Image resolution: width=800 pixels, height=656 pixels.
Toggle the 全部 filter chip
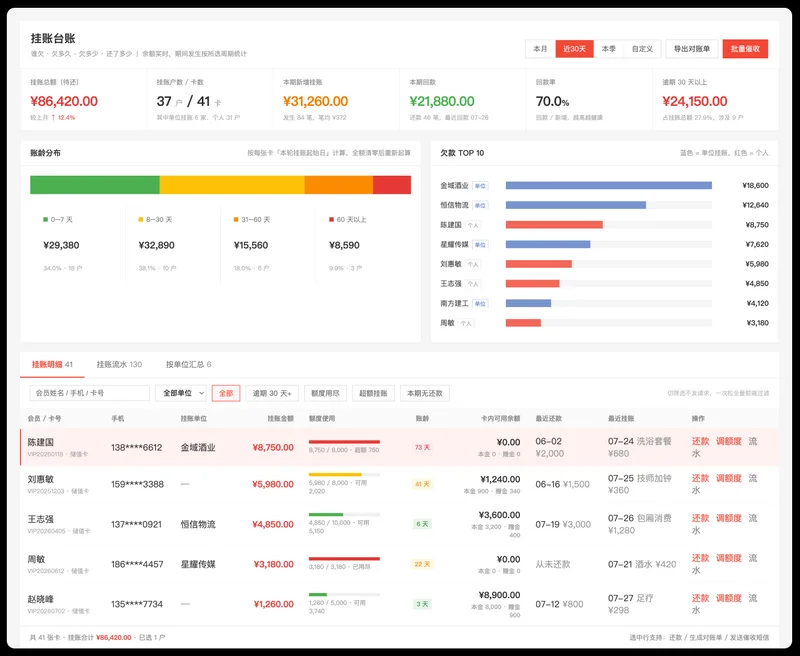(226, 393)
